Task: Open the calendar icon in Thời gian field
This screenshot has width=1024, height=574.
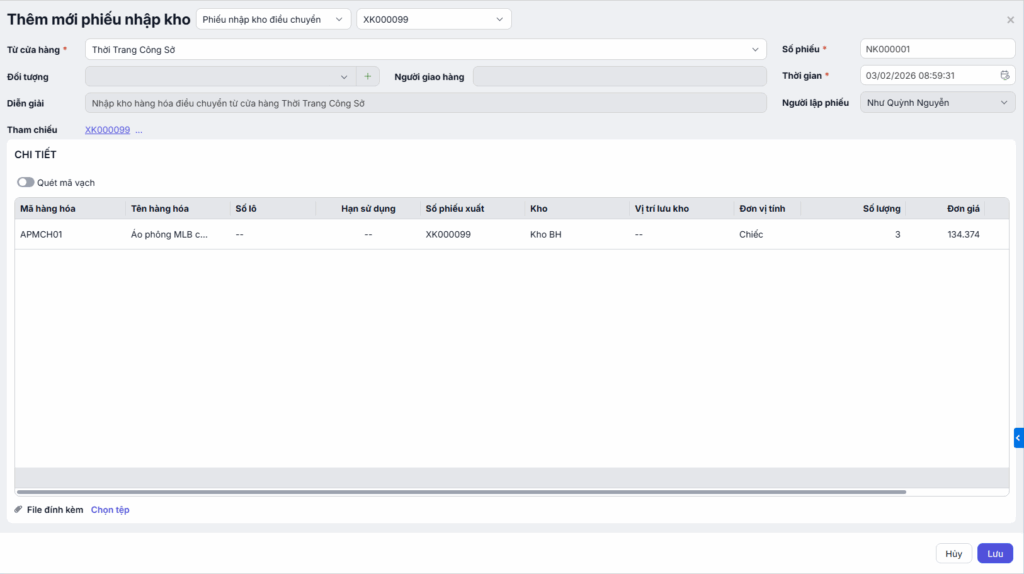Action: 1004,76
